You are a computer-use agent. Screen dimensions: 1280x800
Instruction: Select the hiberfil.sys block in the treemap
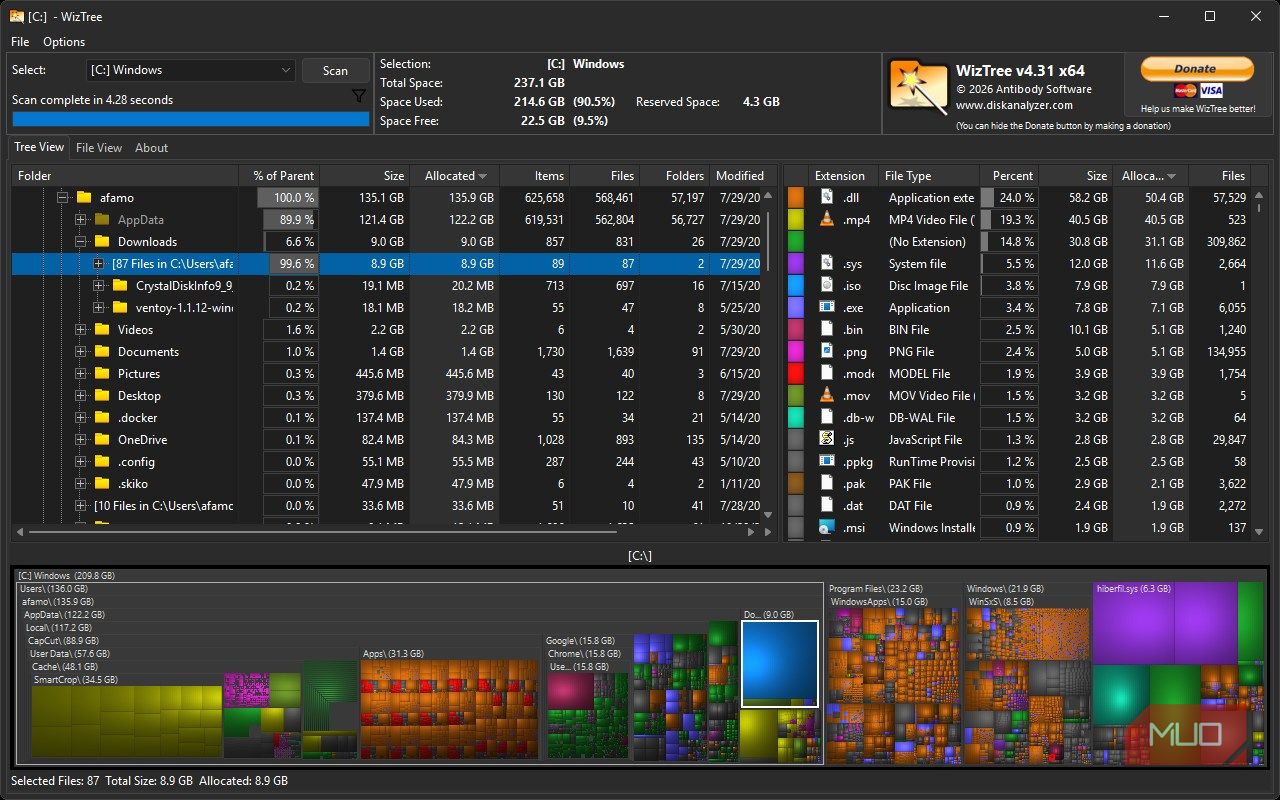1164,625
